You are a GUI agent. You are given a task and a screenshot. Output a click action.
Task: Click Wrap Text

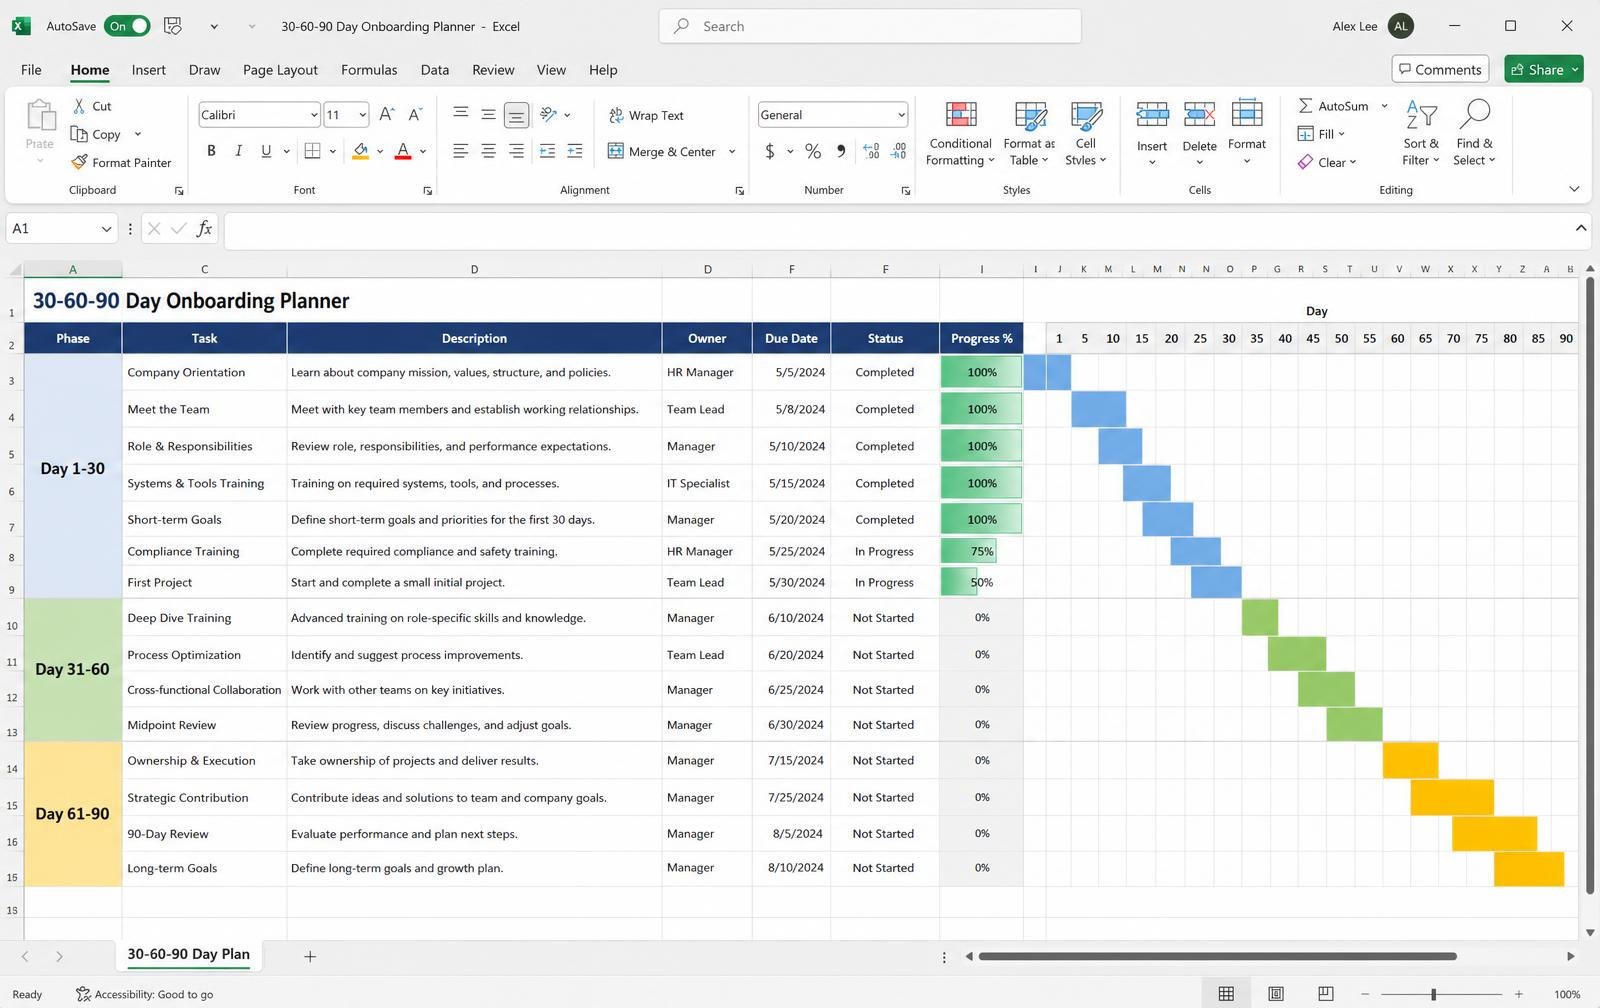[646, 116]
